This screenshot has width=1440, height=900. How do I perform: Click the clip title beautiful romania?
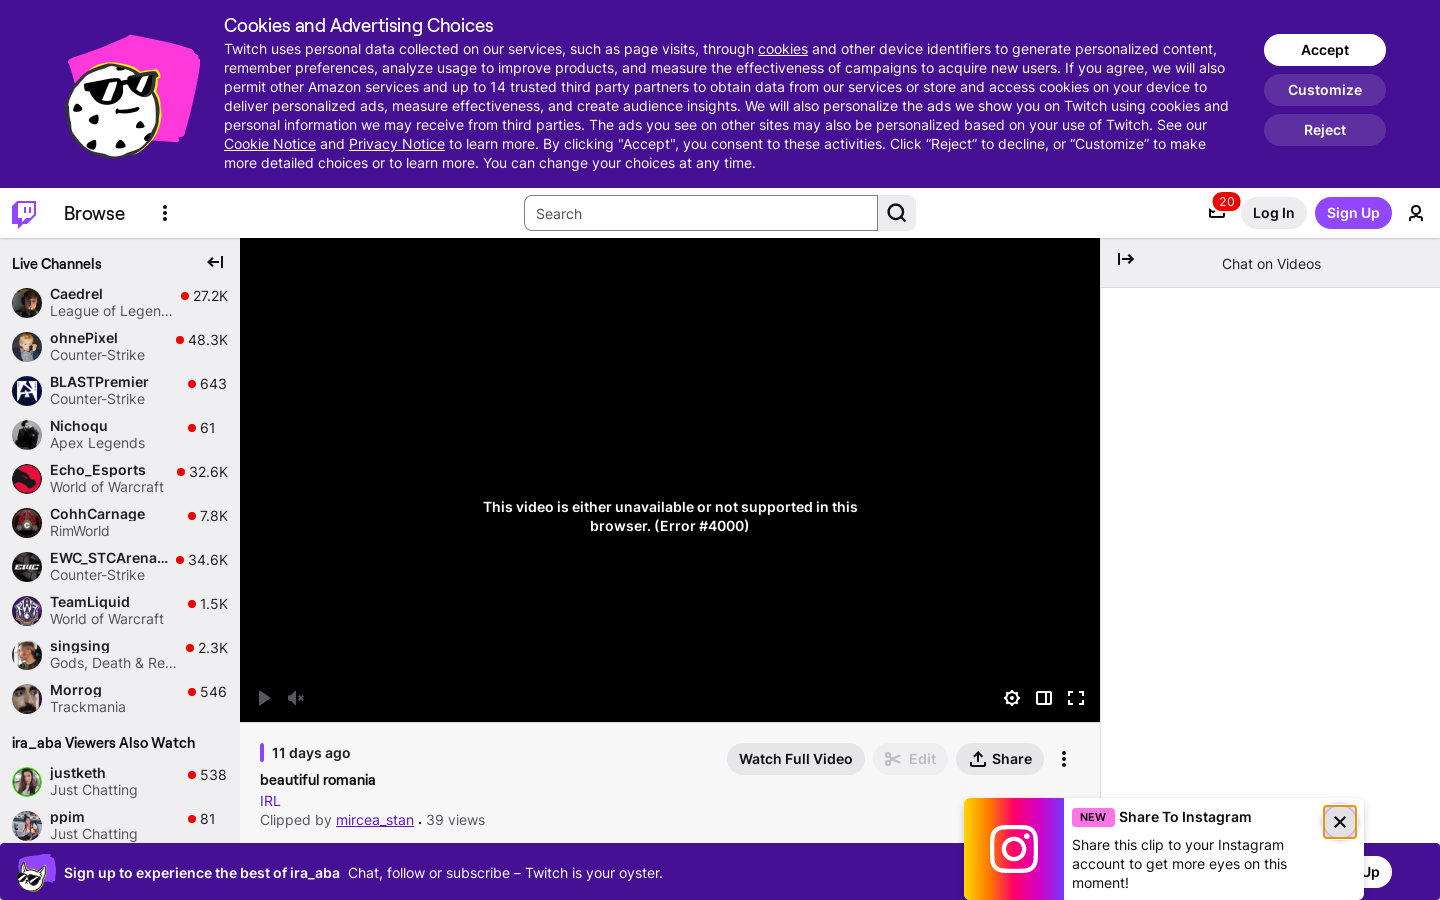318,780
